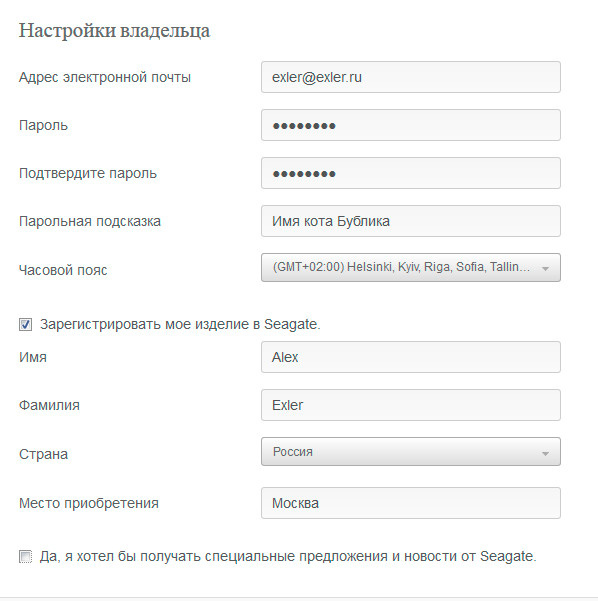The image size is (598, 601).
Task: Focus the Пароль password field
Action: [x=411, y=125]
